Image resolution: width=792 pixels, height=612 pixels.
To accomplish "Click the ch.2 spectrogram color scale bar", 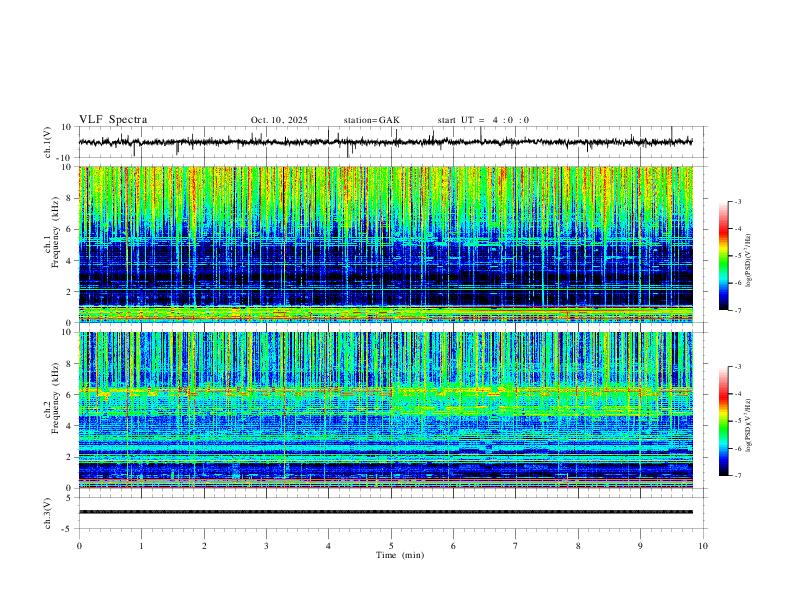I will (723, 421).
